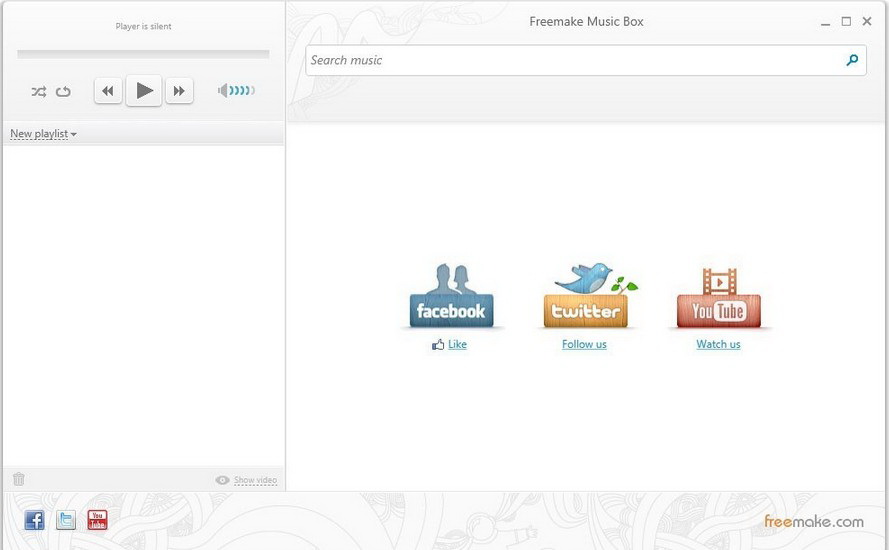Adjust the volume level bars

[x=242, y=90]
